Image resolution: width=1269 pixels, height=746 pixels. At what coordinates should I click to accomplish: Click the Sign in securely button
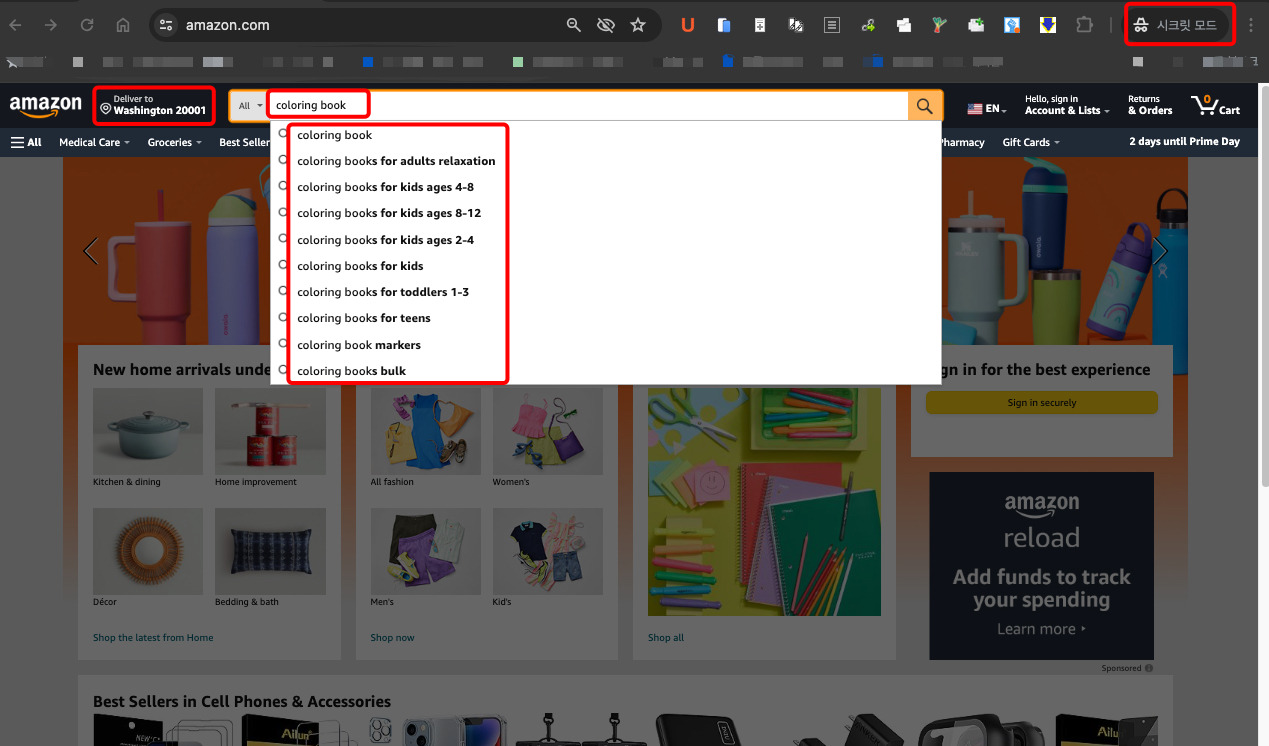pos(1041,403)
